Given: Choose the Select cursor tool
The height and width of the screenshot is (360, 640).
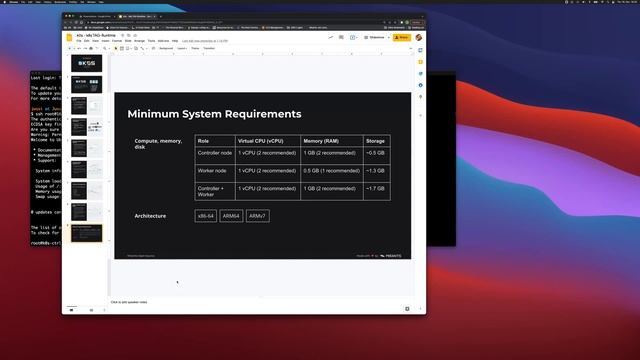Looking at the screenshot, I should point(116,49).
